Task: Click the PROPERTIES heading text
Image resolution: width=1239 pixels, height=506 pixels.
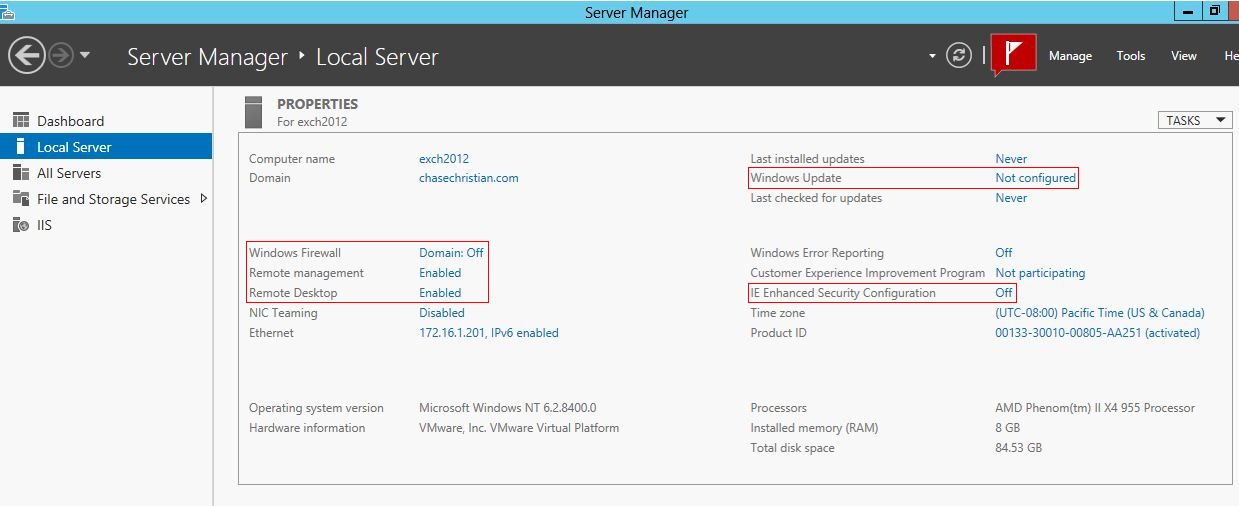Action: 317,104
